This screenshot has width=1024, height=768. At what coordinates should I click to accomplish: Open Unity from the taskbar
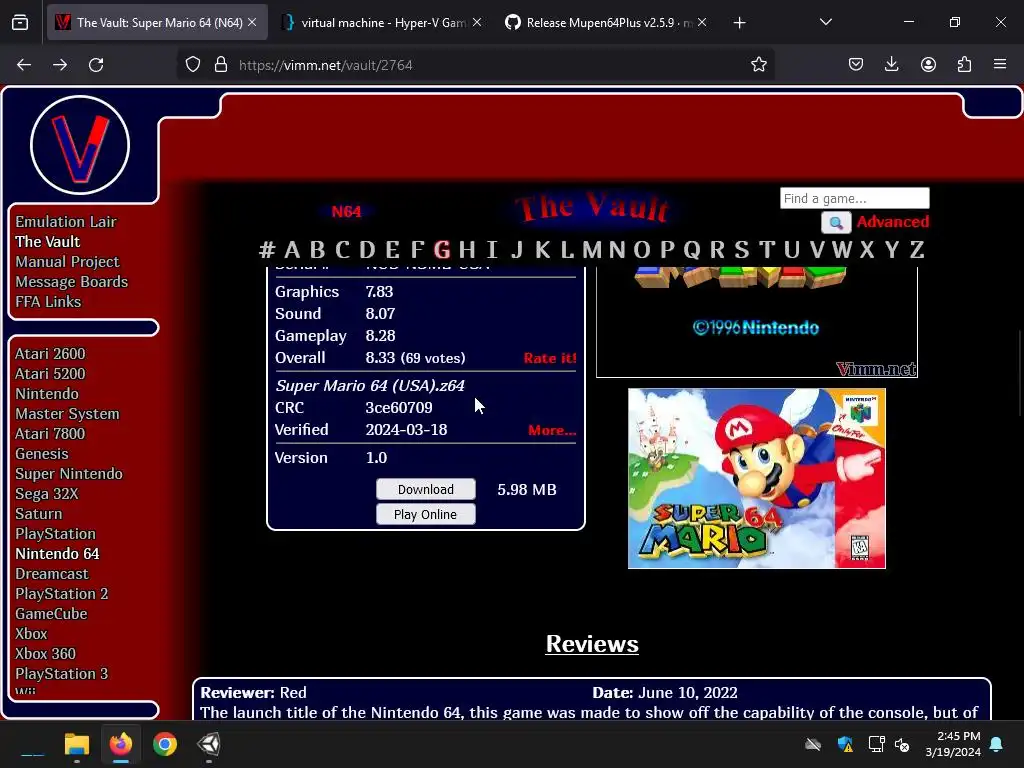pos(209,744)
